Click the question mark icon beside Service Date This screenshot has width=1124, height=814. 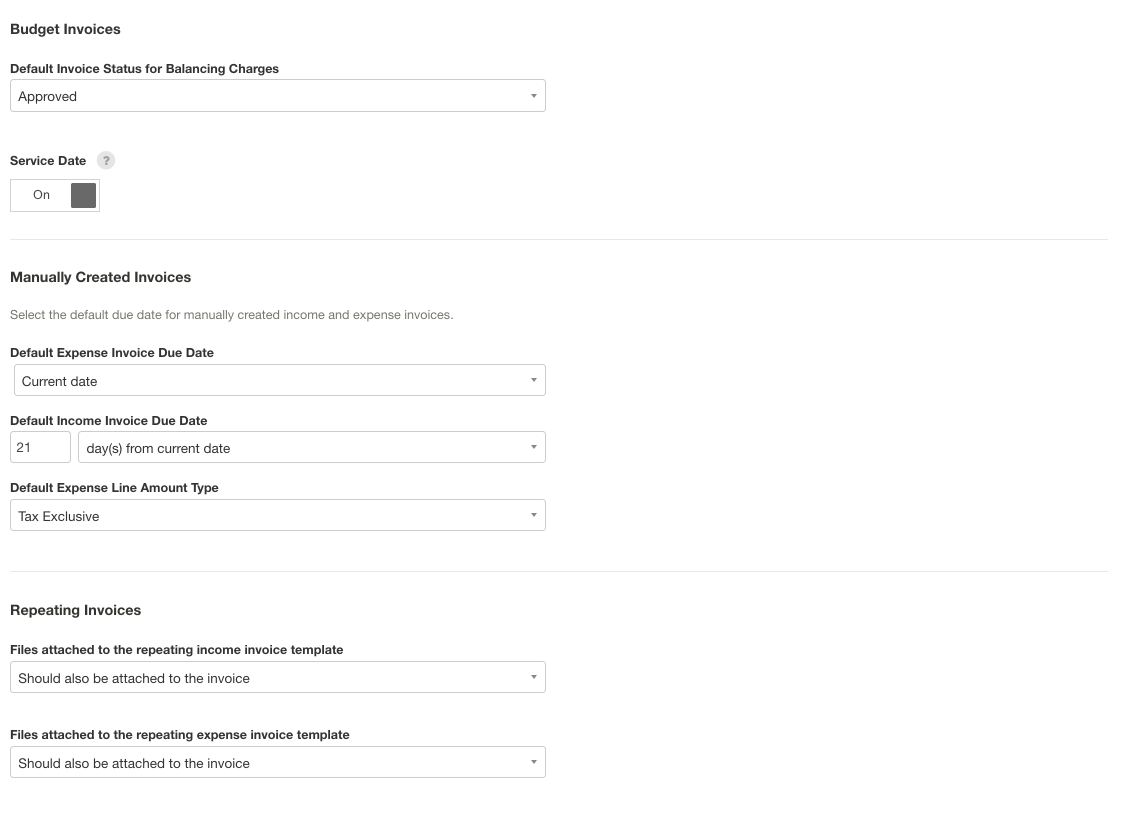(106, 160)
